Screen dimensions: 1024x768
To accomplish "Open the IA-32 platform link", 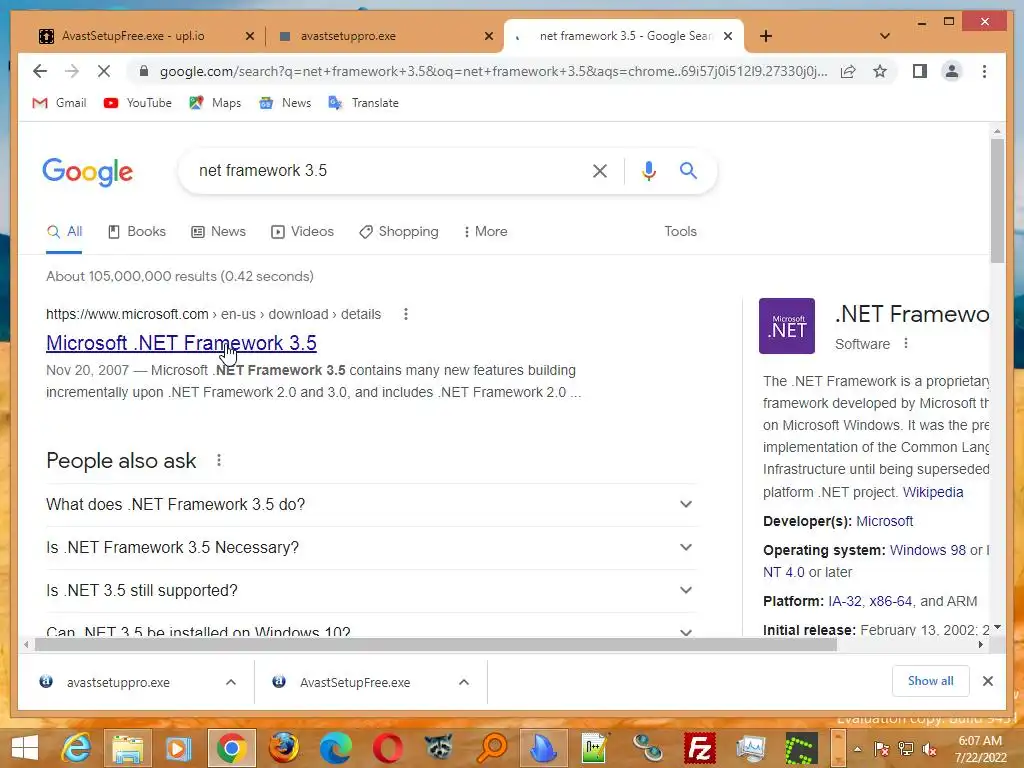I will coord(845,601).
